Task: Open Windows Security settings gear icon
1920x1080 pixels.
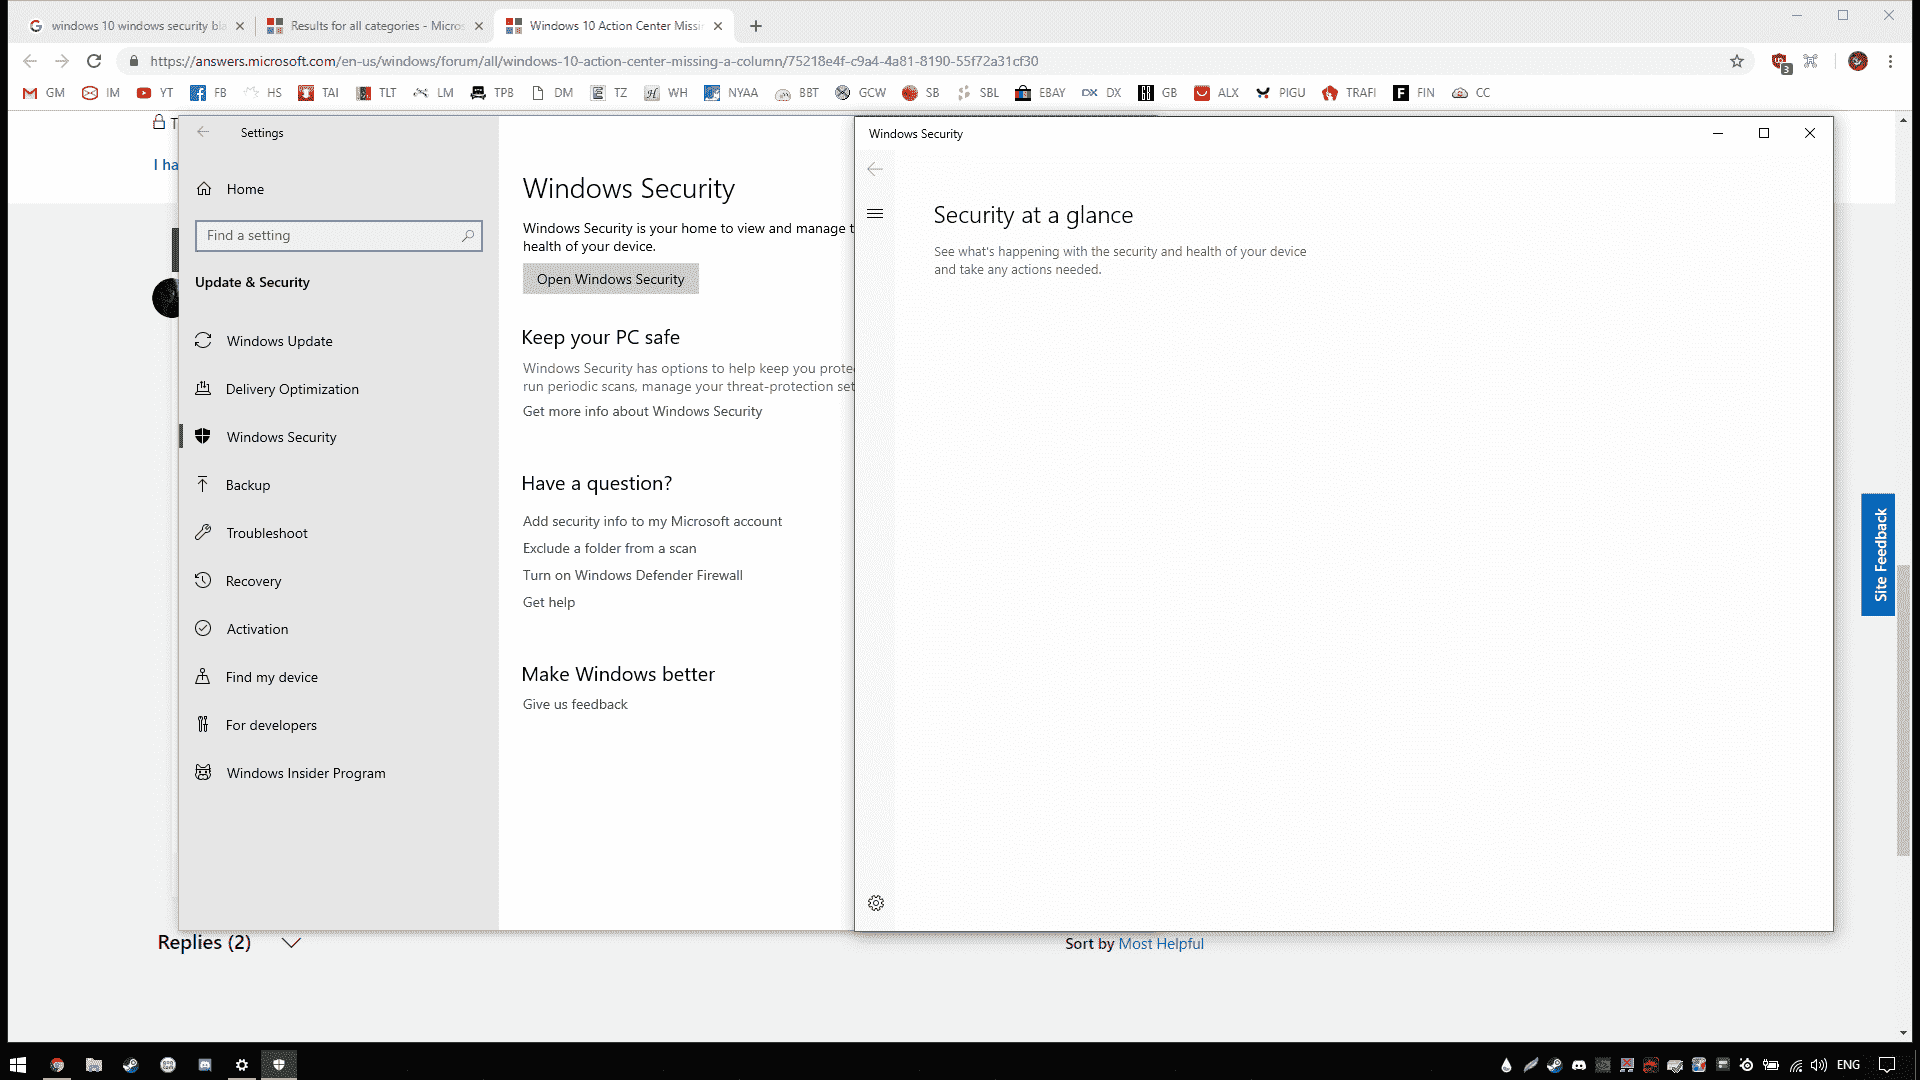Action: pyautogui.click(x=876, y=903)
